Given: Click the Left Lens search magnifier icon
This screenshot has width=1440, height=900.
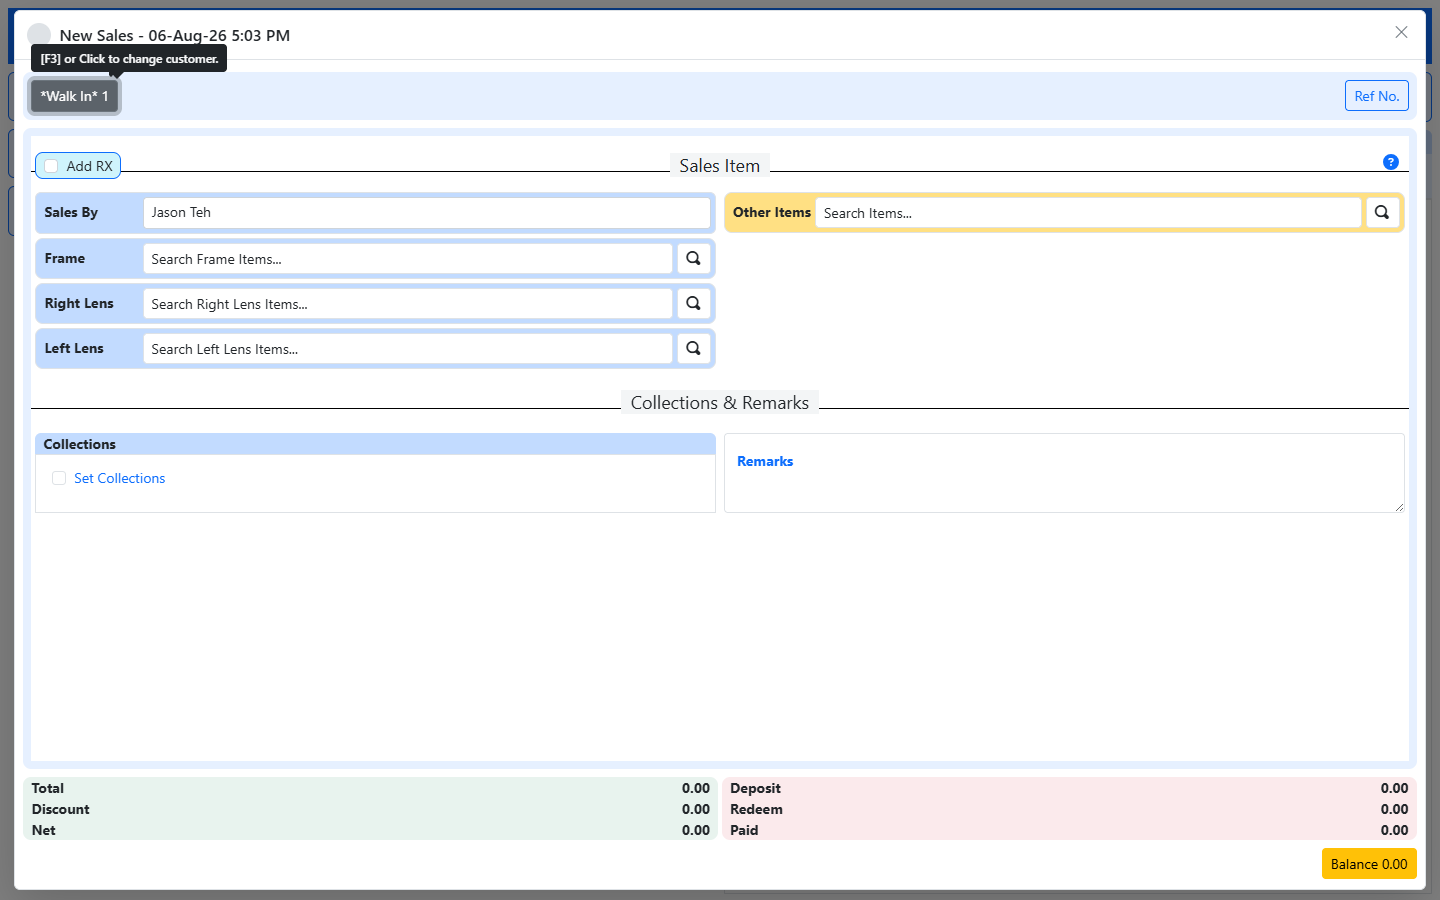Looking at the screenshot, I should point(693,348).
